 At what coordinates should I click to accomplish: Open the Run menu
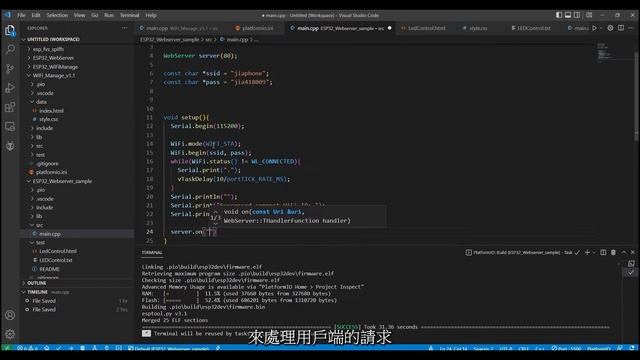coord(109,15)
